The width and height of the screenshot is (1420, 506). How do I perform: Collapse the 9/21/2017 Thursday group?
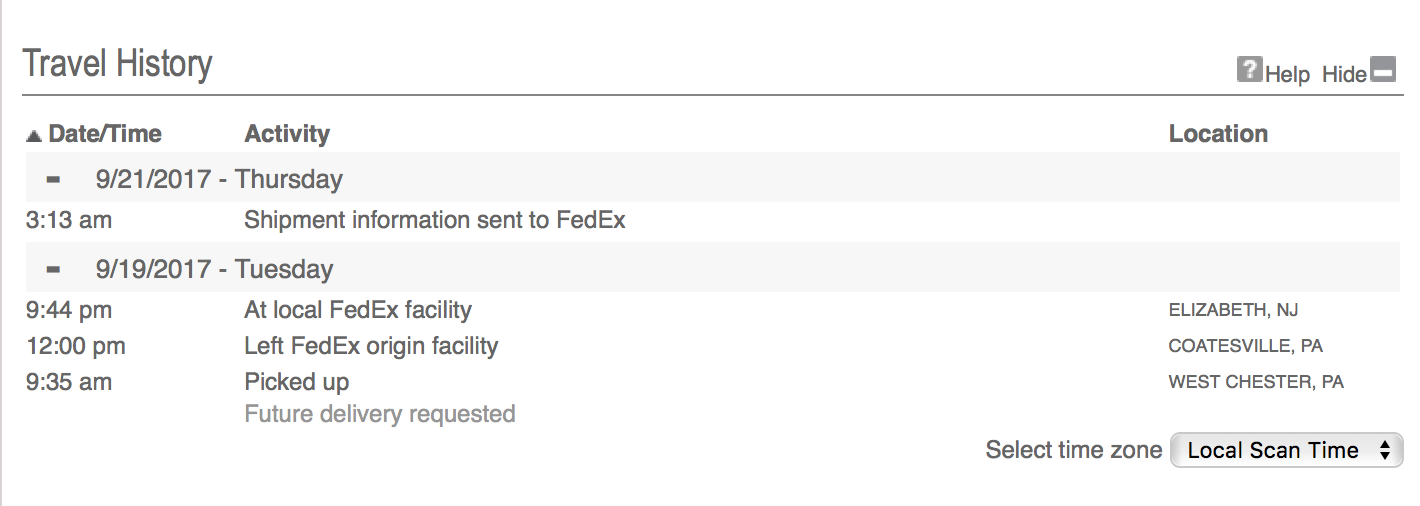53,180
